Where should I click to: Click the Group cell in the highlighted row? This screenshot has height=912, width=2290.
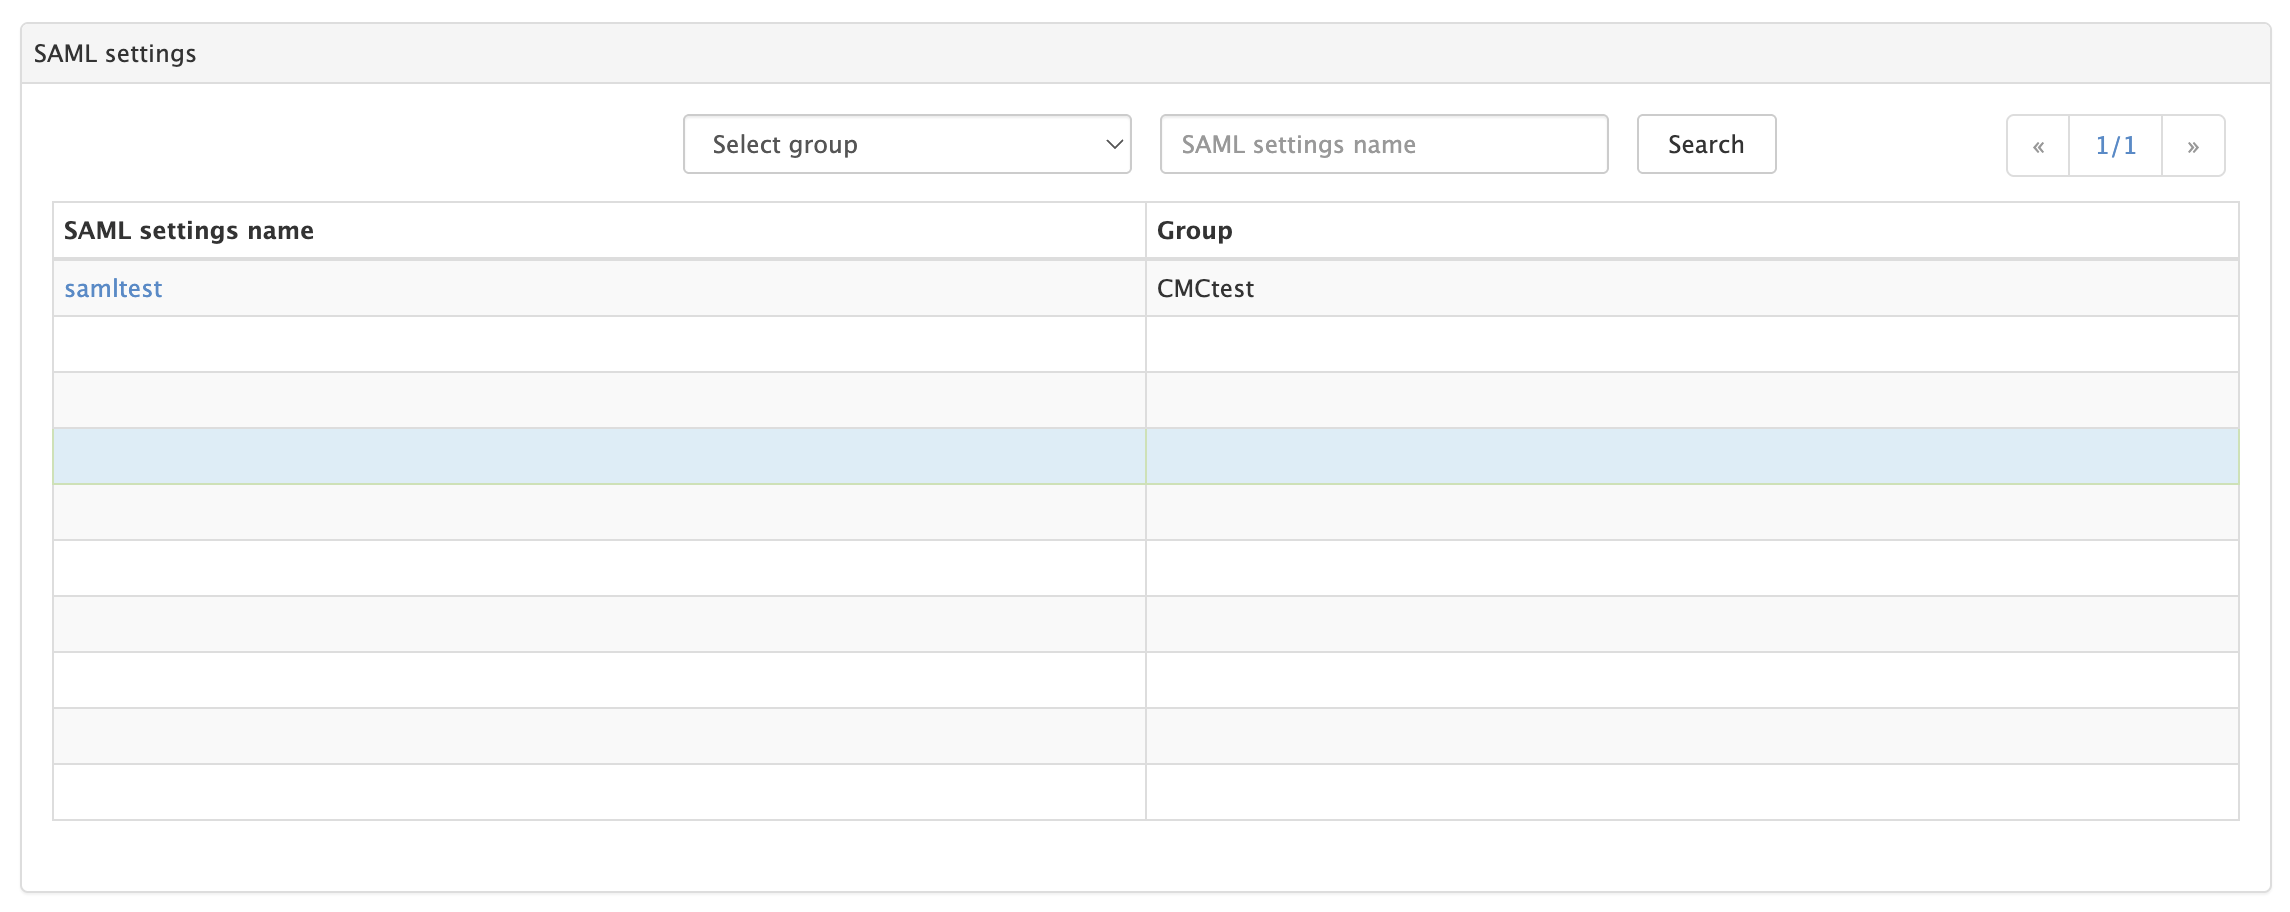1690,457
